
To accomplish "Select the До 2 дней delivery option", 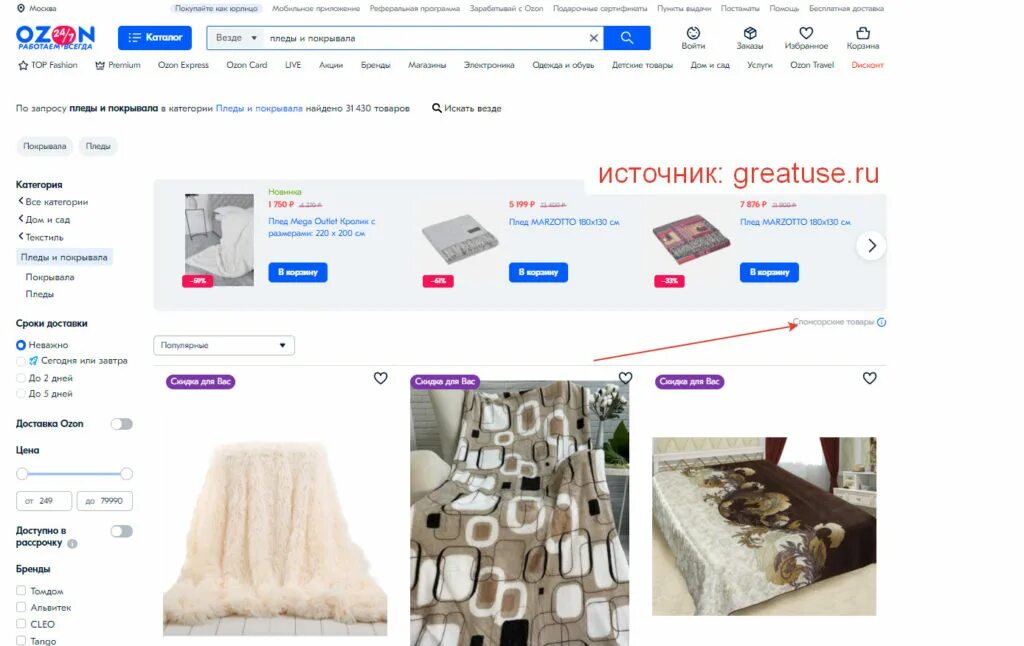I will click(21, 378).
